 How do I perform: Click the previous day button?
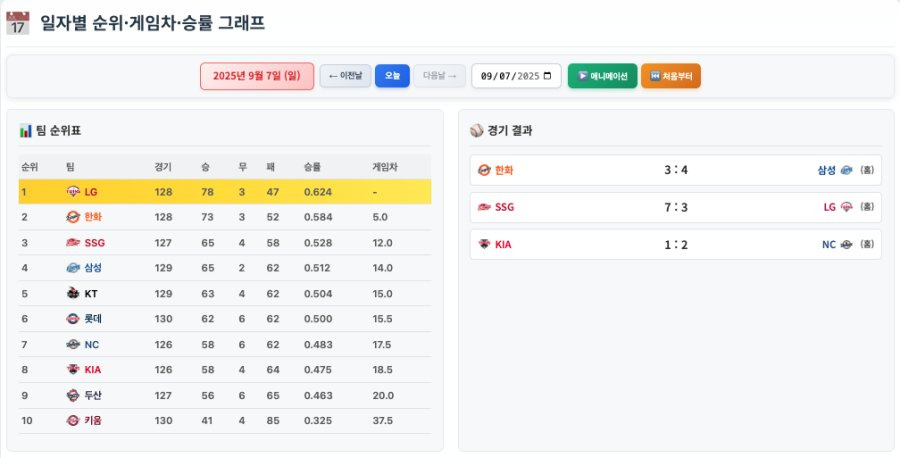[346, 76]
